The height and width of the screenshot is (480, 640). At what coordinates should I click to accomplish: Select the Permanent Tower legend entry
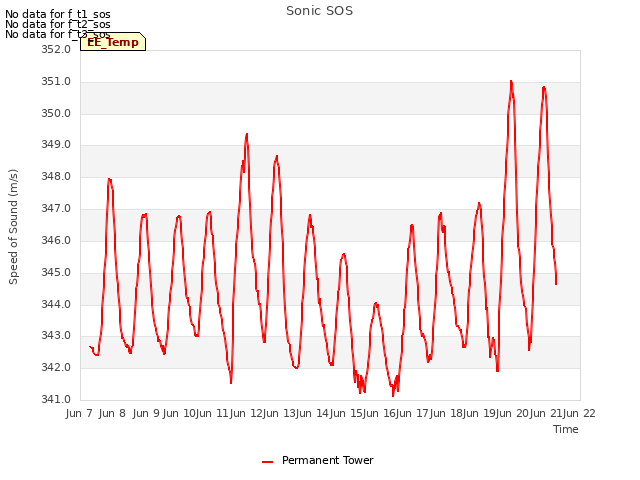318,460
